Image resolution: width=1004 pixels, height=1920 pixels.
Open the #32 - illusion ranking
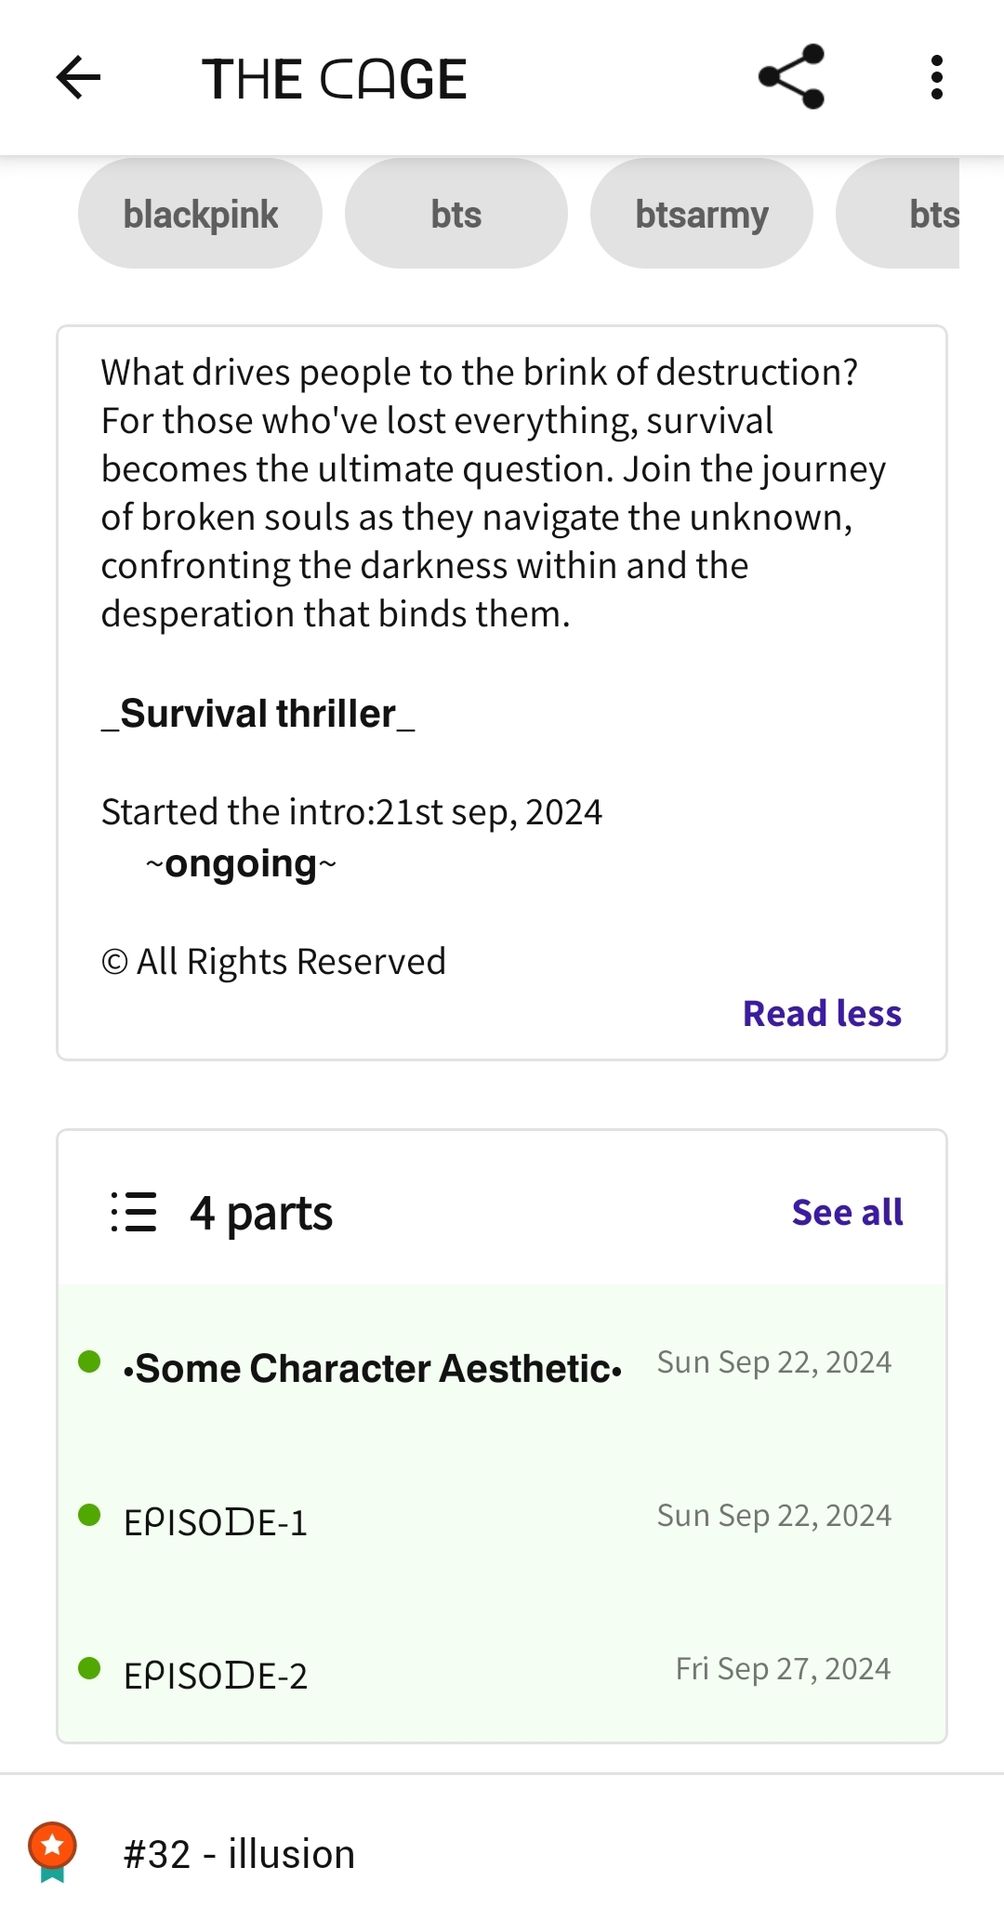(239, 1854)
